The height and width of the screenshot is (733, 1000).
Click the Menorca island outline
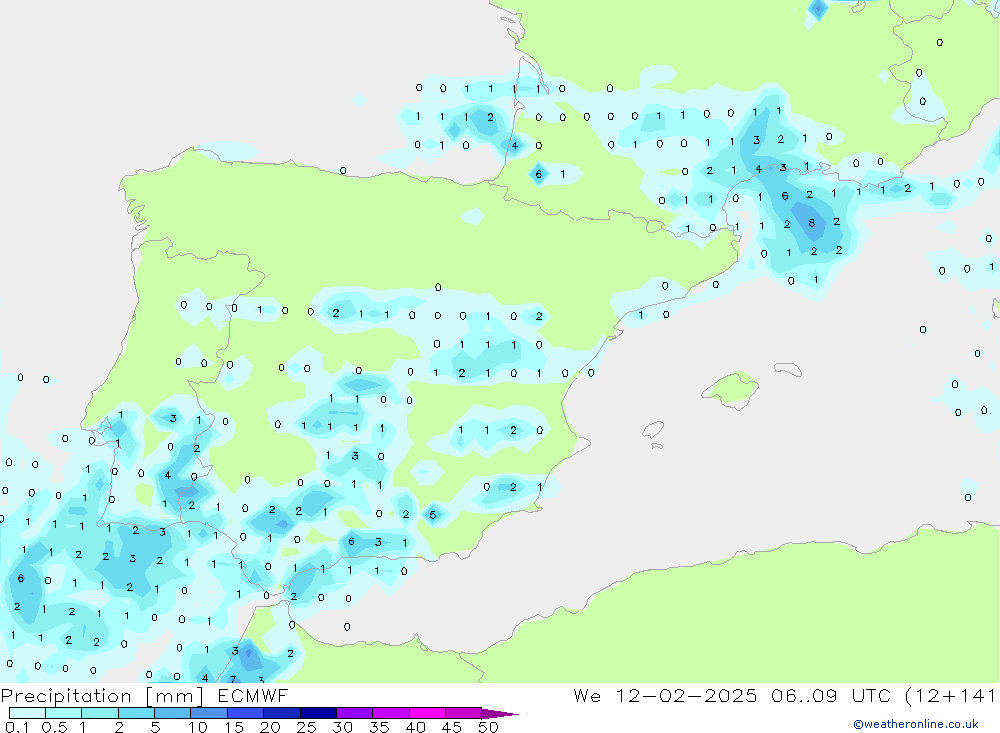coord(788,369)
